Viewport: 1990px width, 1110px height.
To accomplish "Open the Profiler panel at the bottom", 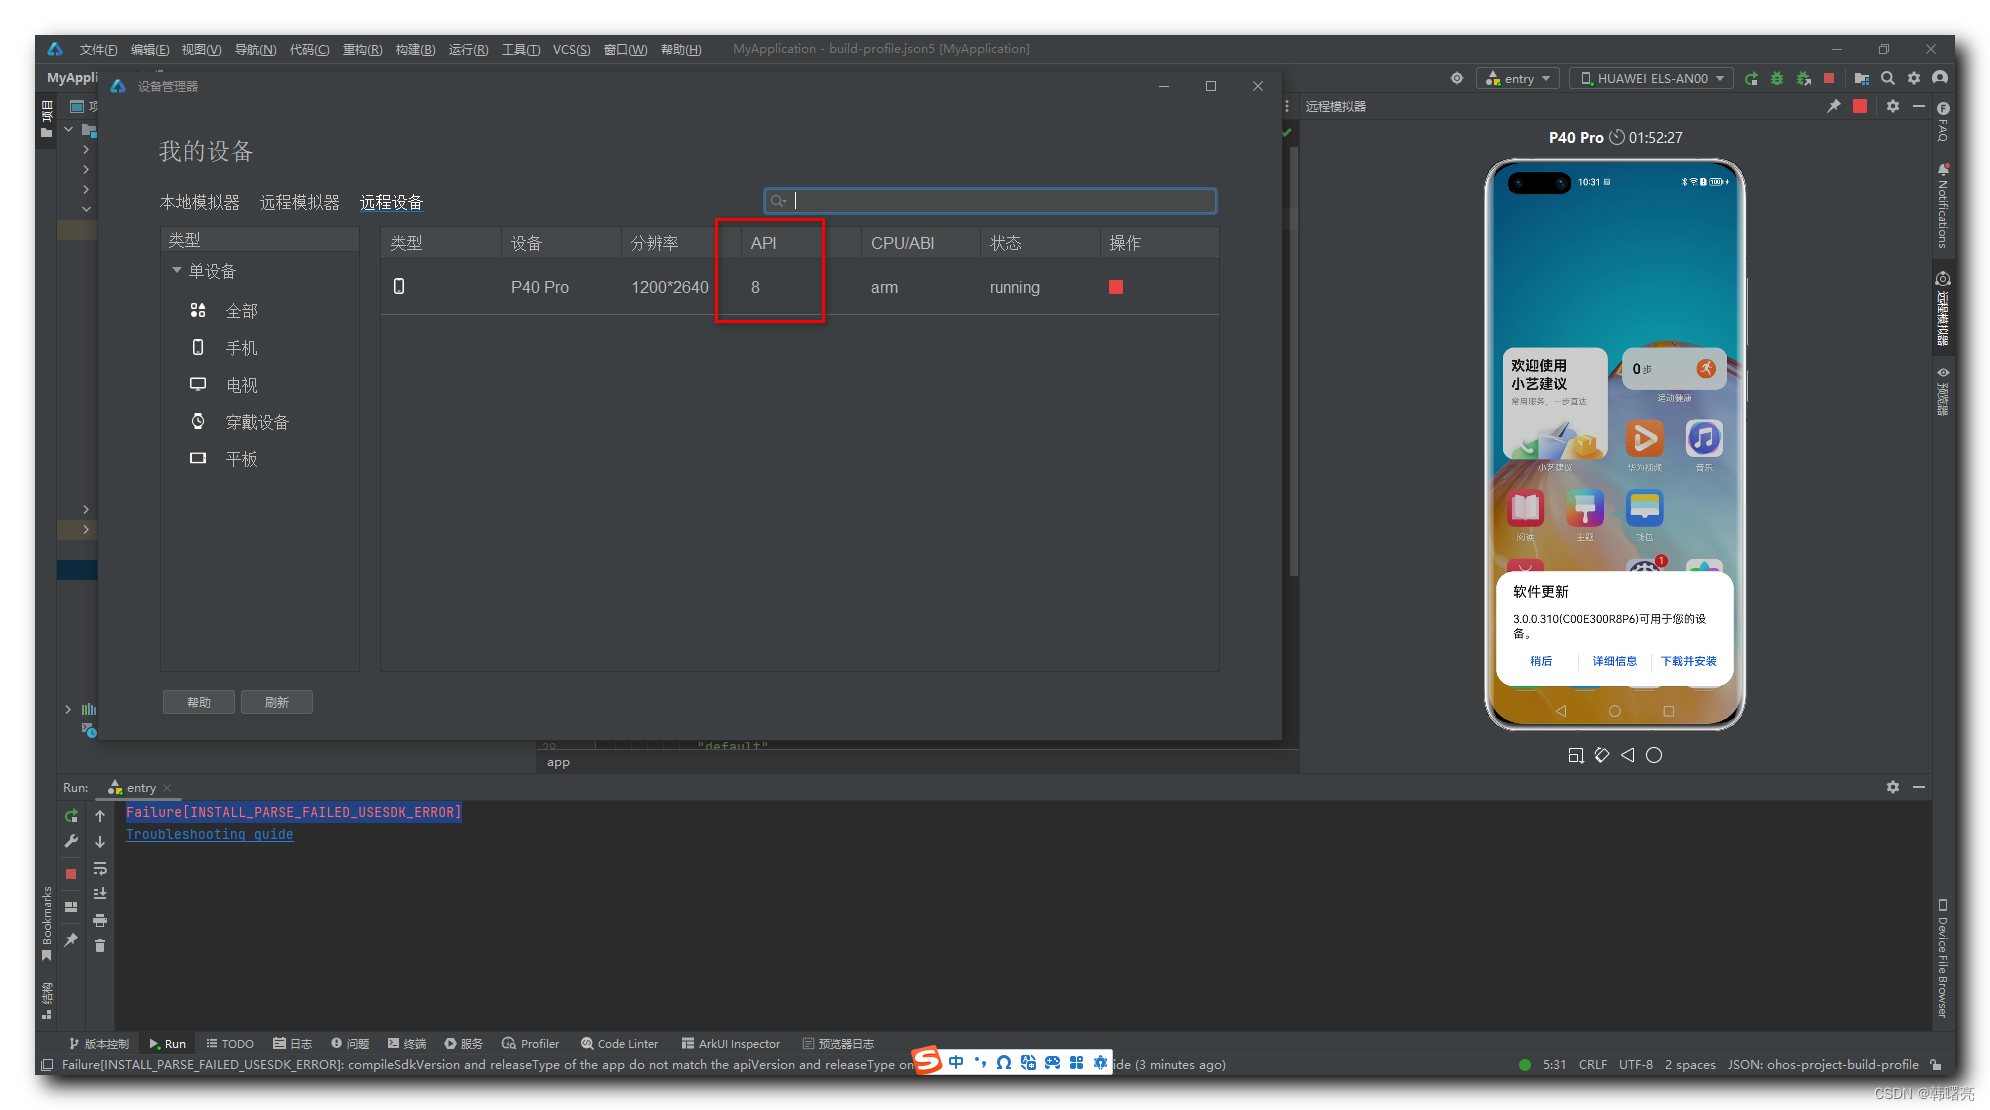I will tap(530, 1043).
